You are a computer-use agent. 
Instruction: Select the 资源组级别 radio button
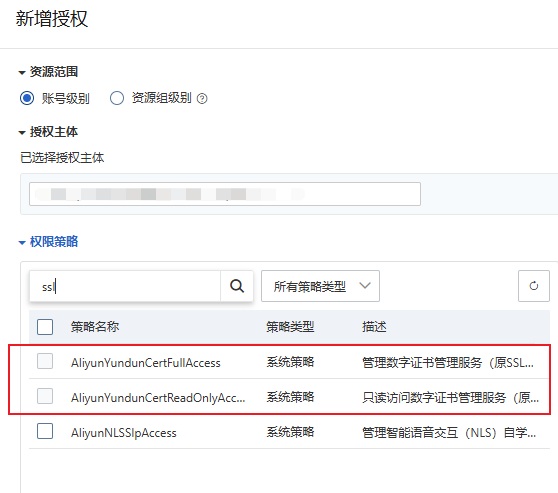117,98
